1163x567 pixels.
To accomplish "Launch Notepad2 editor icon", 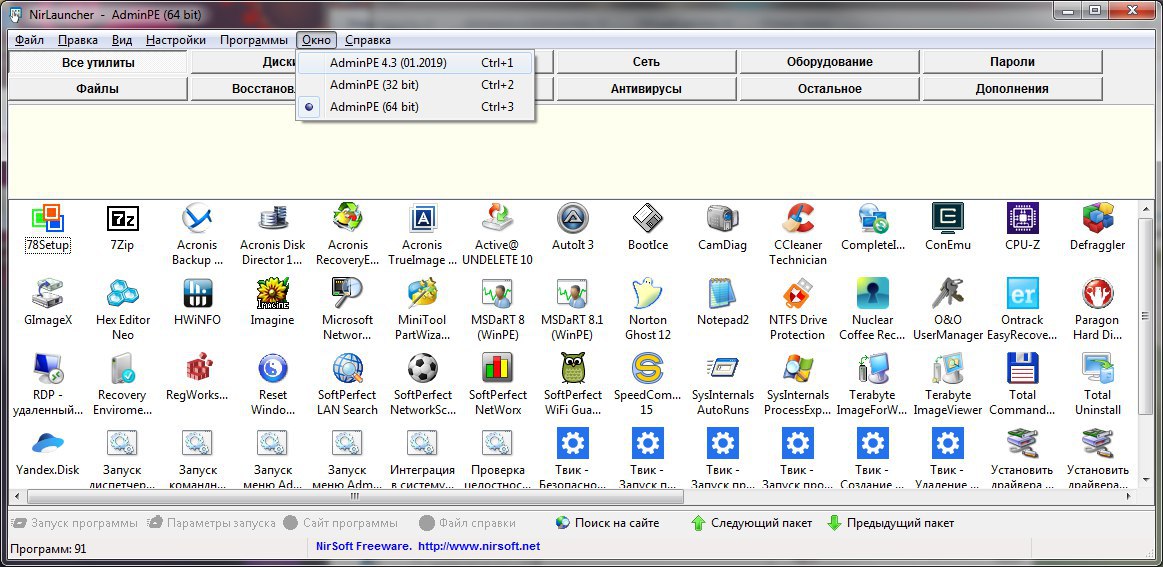I will pos(722,294).
